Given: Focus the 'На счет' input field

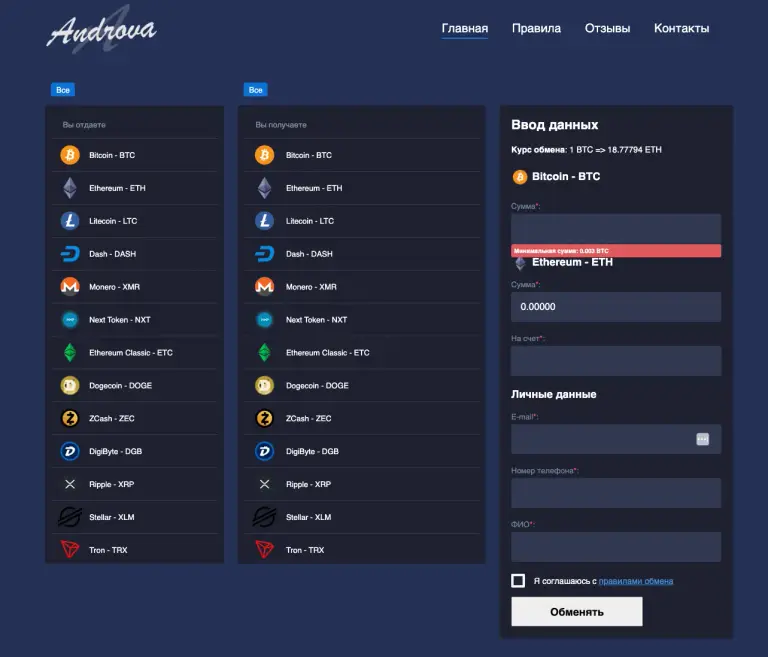Looking at the screenshot, I should pyautogui.click(x=616, y=361).
